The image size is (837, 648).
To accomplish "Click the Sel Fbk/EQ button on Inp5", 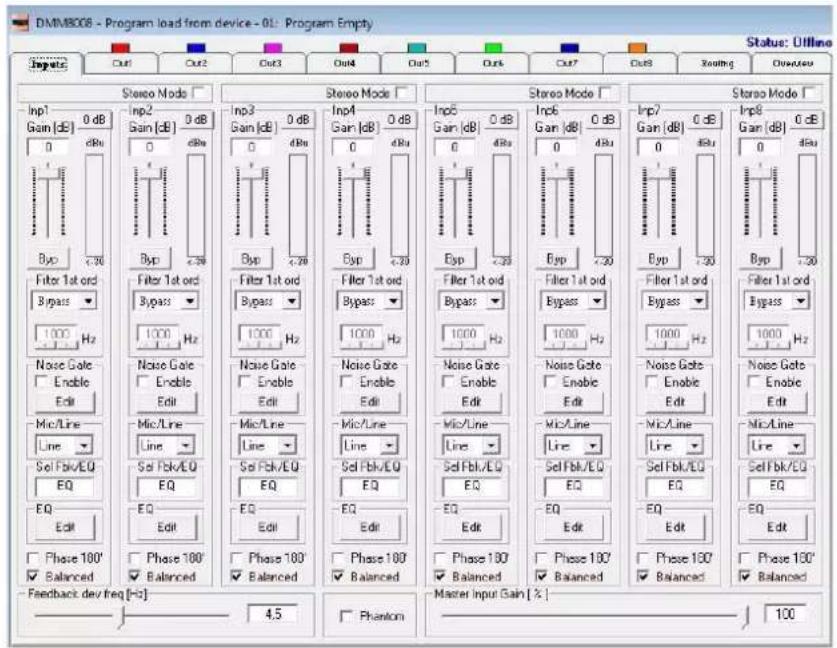I will click(x=472, y=486).
